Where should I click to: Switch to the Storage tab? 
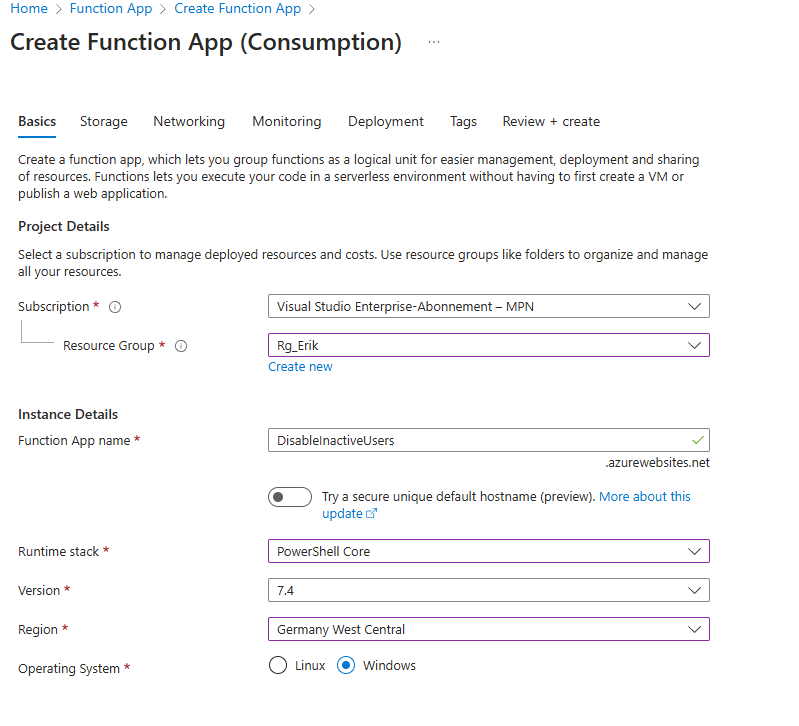coord(104,122)
